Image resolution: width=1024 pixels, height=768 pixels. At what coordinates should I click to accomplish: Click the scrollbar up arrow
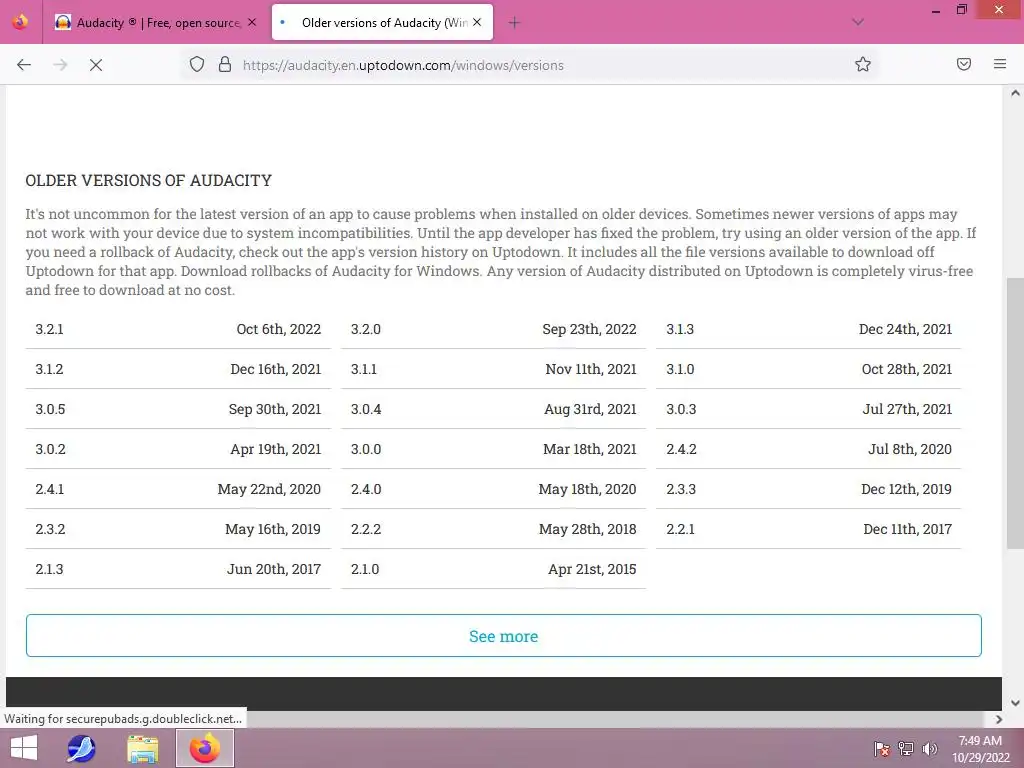(x=1015, y=93)
